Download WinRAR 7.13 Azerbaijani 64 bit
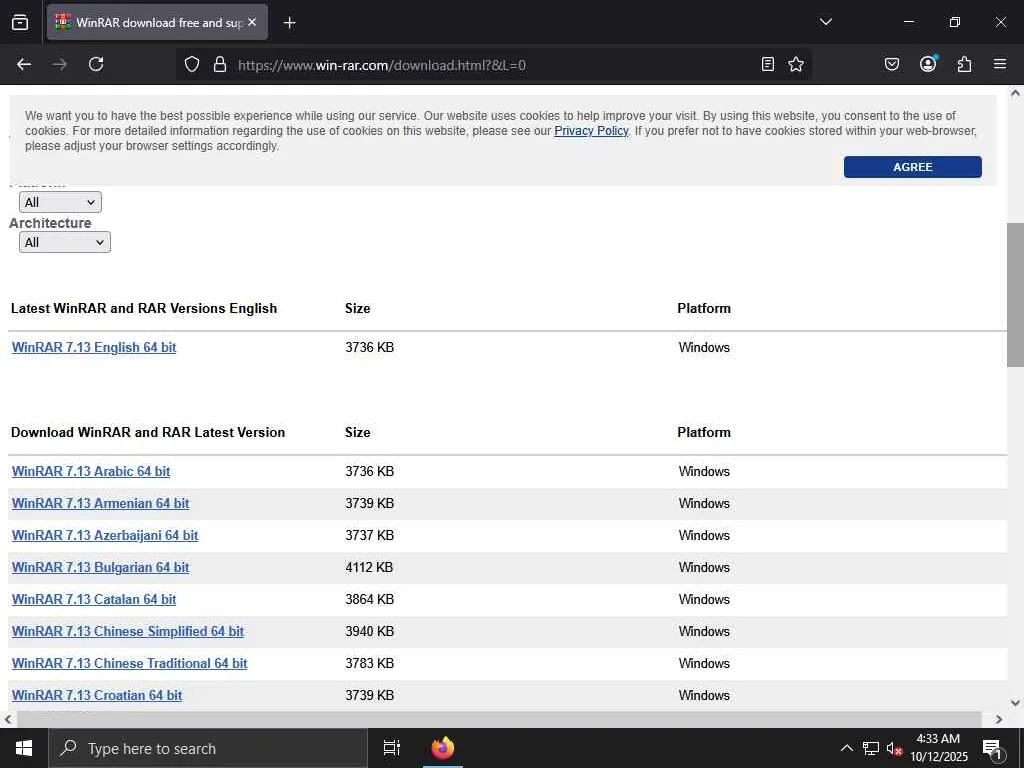The image size is (1024, 768). coord(105,536)
